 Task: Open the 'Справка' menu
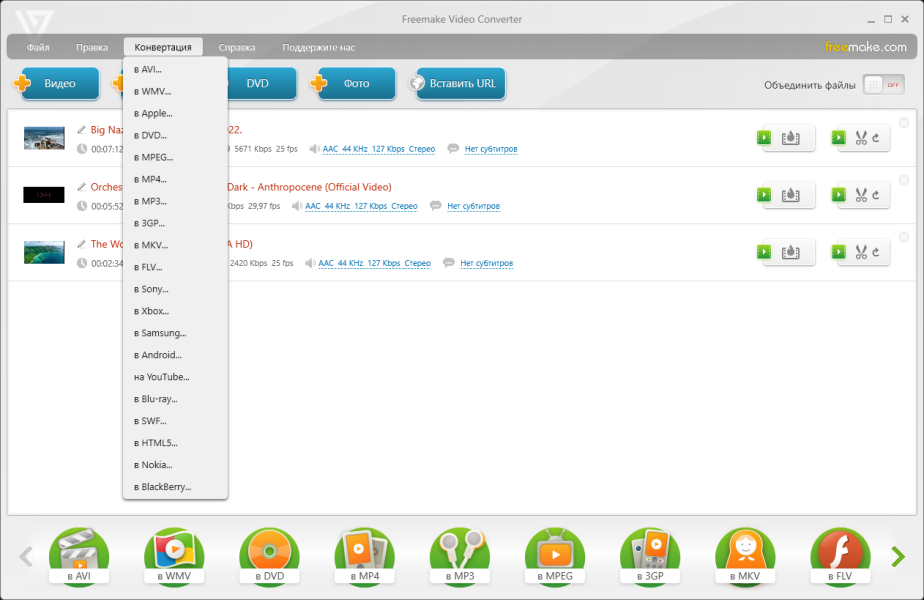click(x=237, y=47)
